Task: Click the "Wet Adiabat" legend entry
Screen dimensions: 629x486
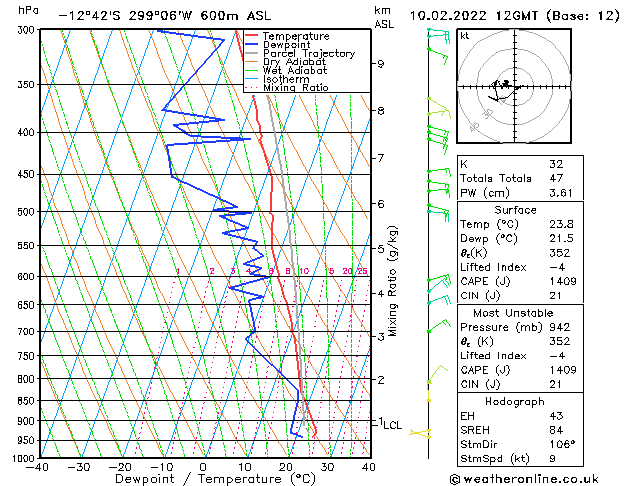Action: (x=295, y=71)
